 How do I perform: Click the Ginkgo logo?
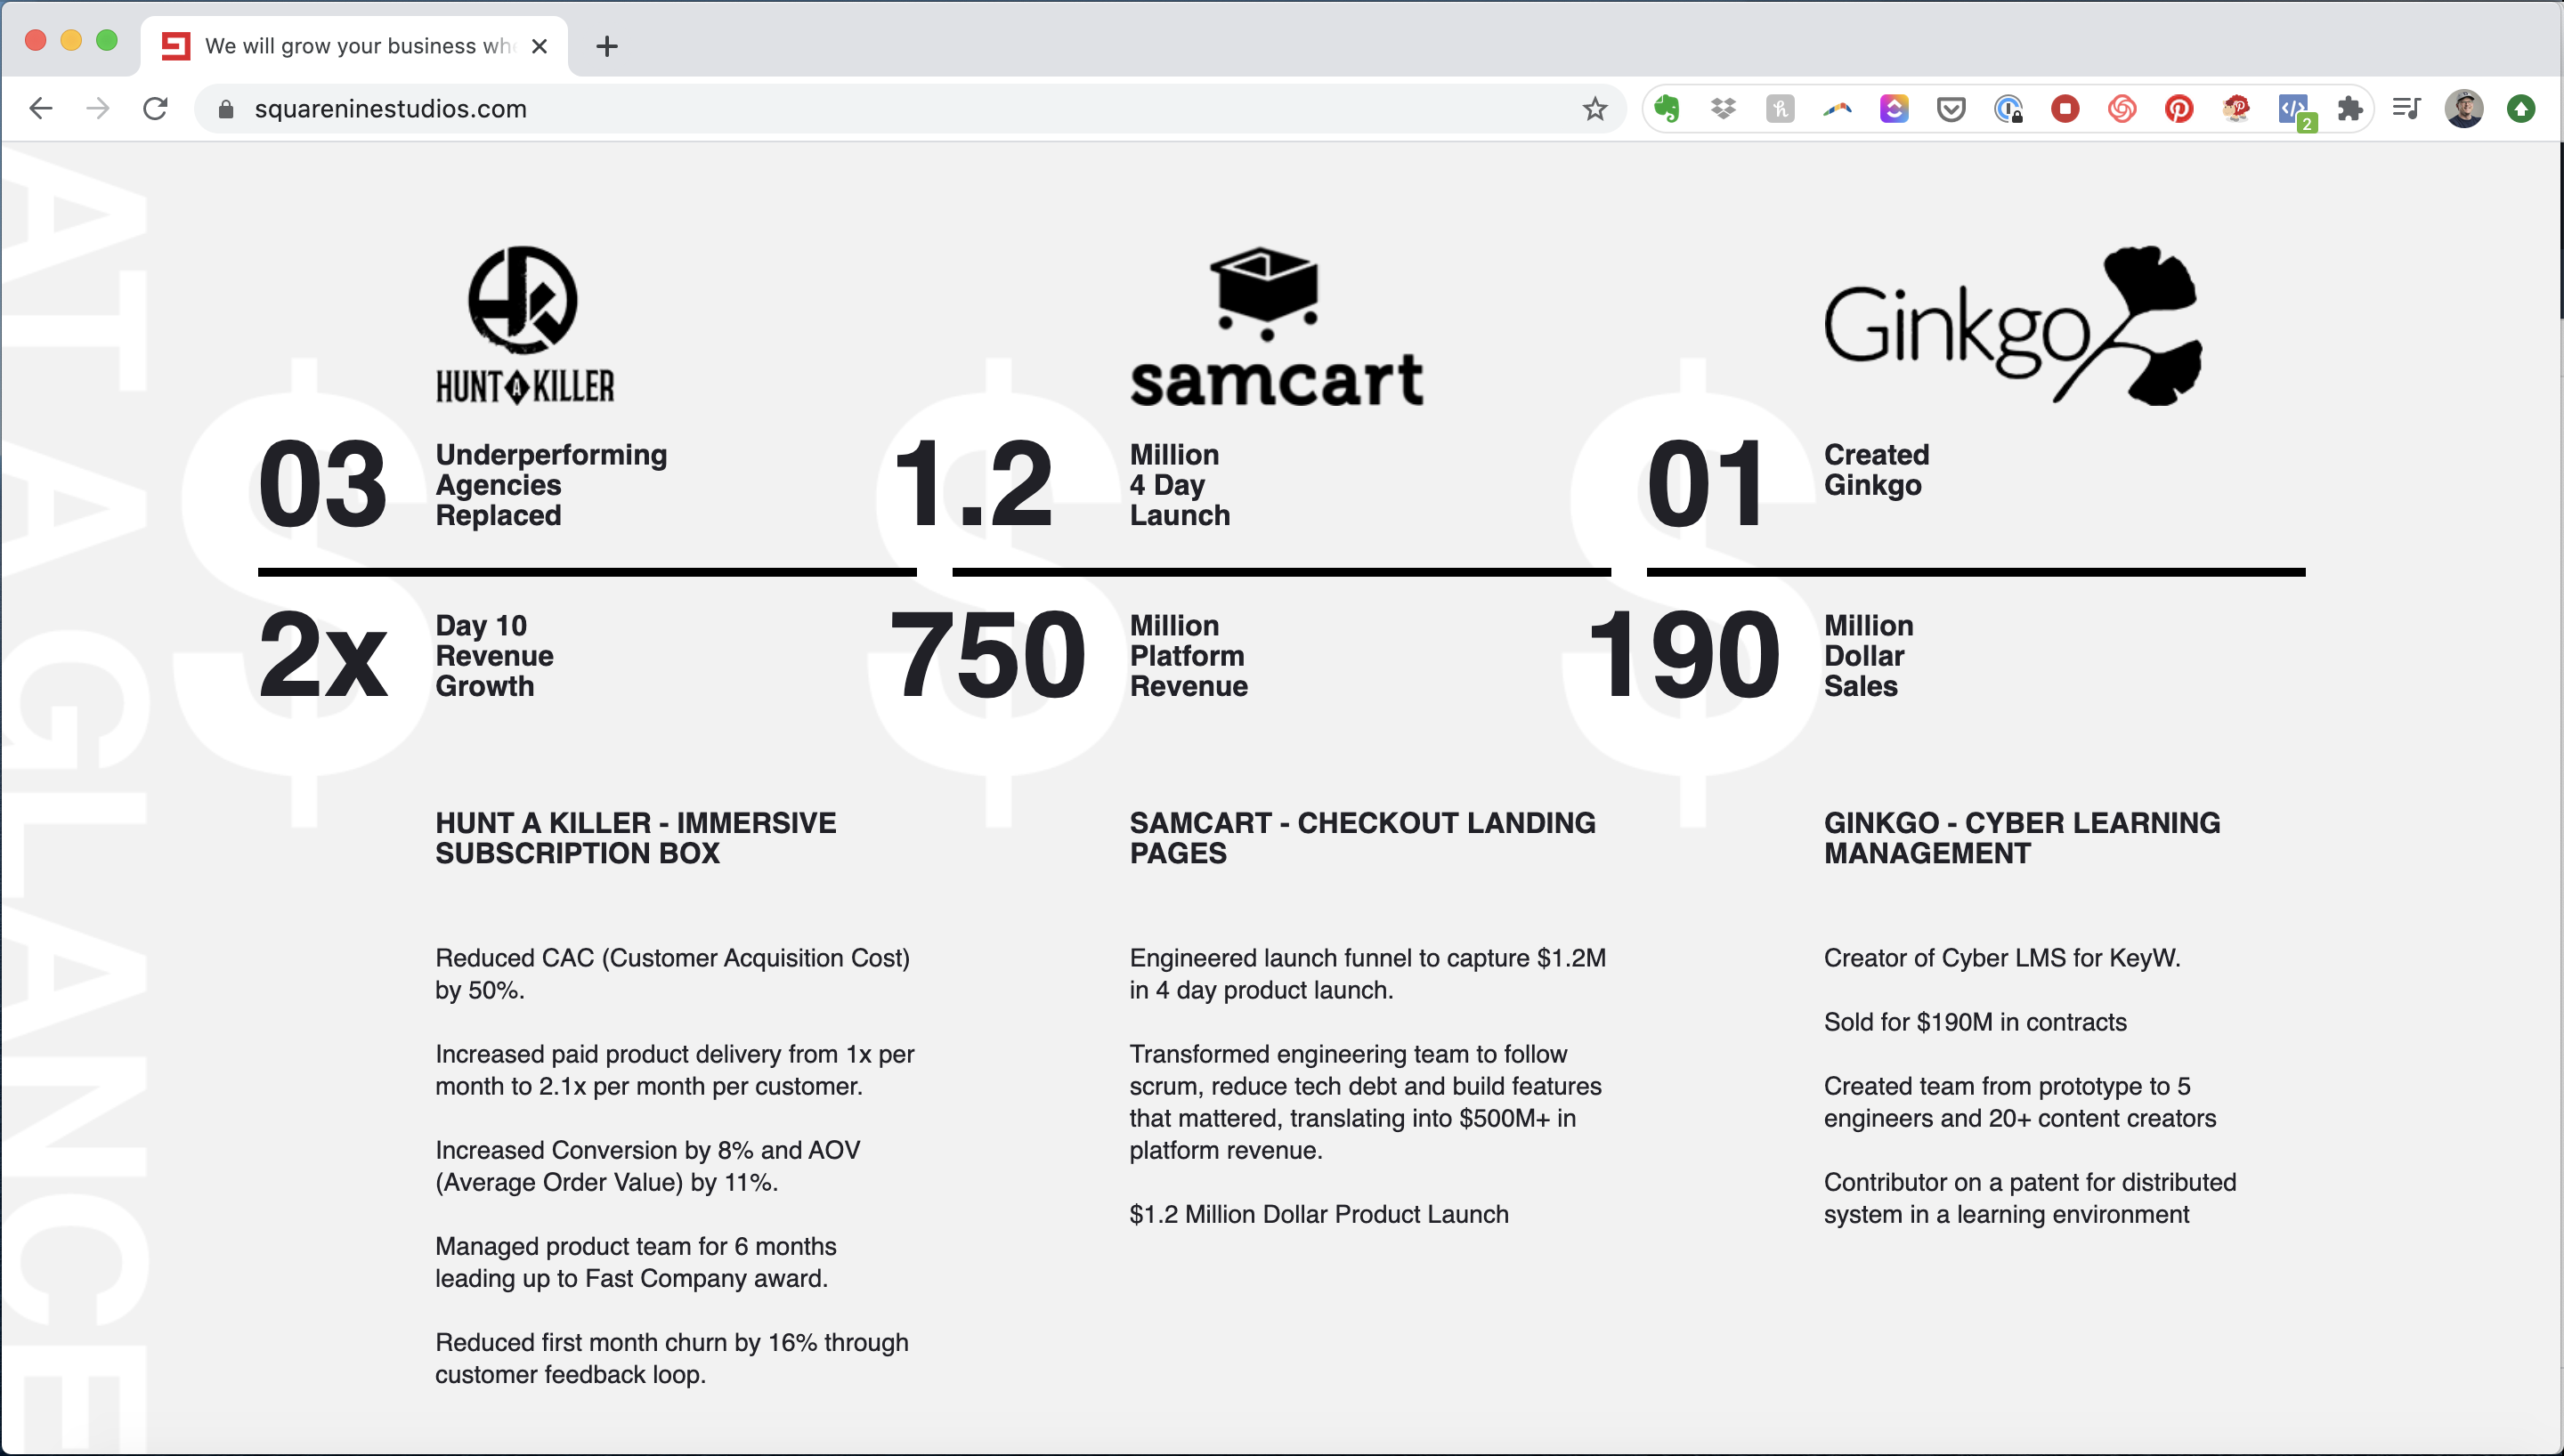coord(2013,325)
